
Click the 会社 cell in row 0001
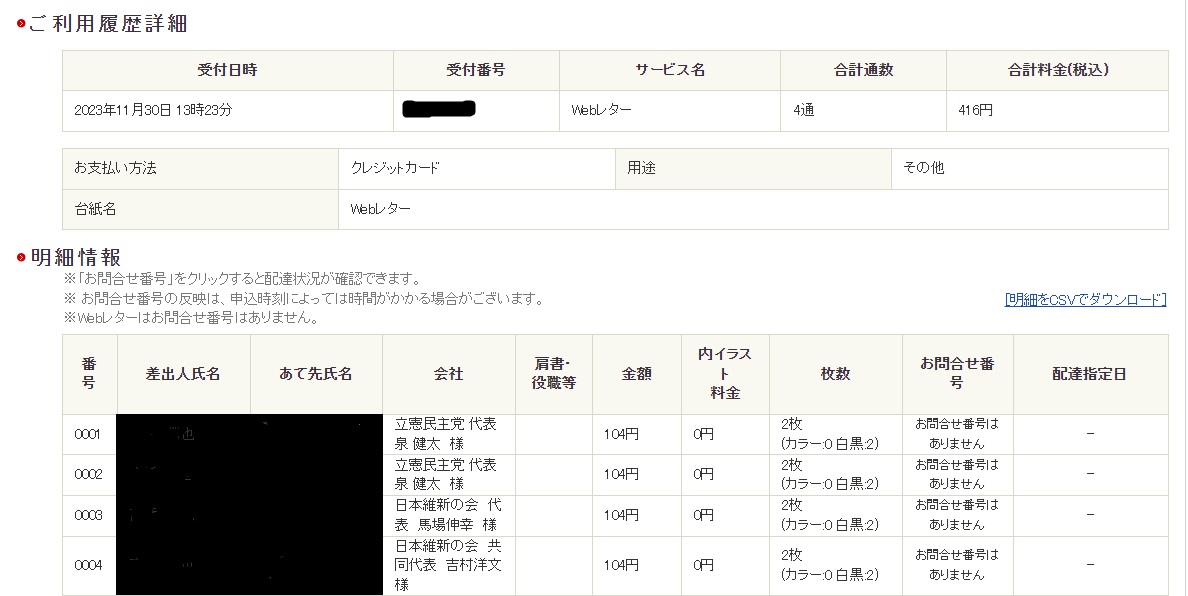click(448, 434)
